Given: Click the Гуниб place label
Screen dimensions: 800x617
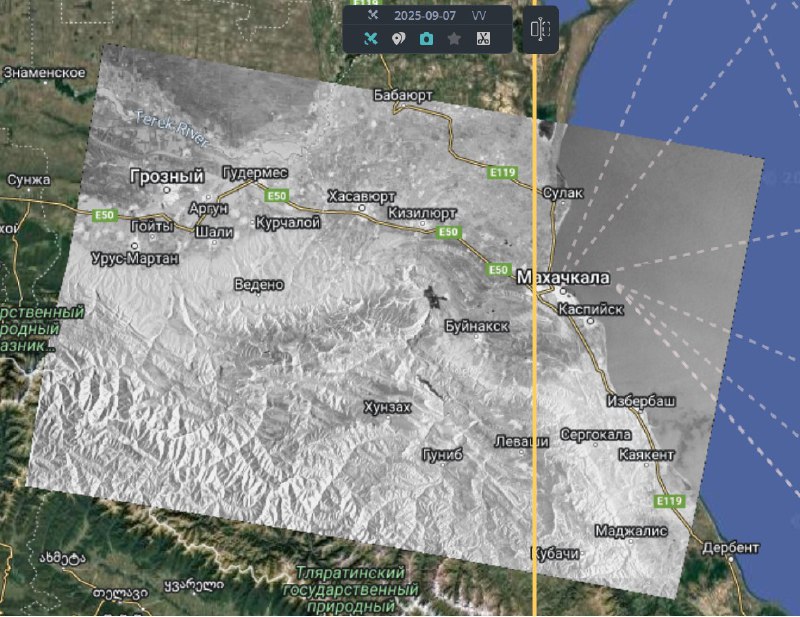Looking at the screenshot, I should click(443, 454).
